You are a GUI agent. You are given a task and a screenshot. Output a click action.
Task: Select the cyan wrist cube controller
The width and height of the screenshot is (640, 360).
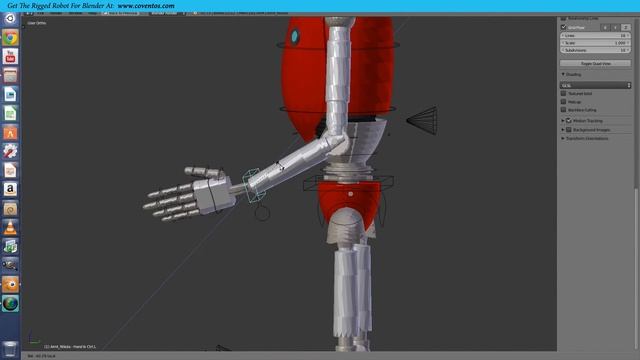coord(254,185)
